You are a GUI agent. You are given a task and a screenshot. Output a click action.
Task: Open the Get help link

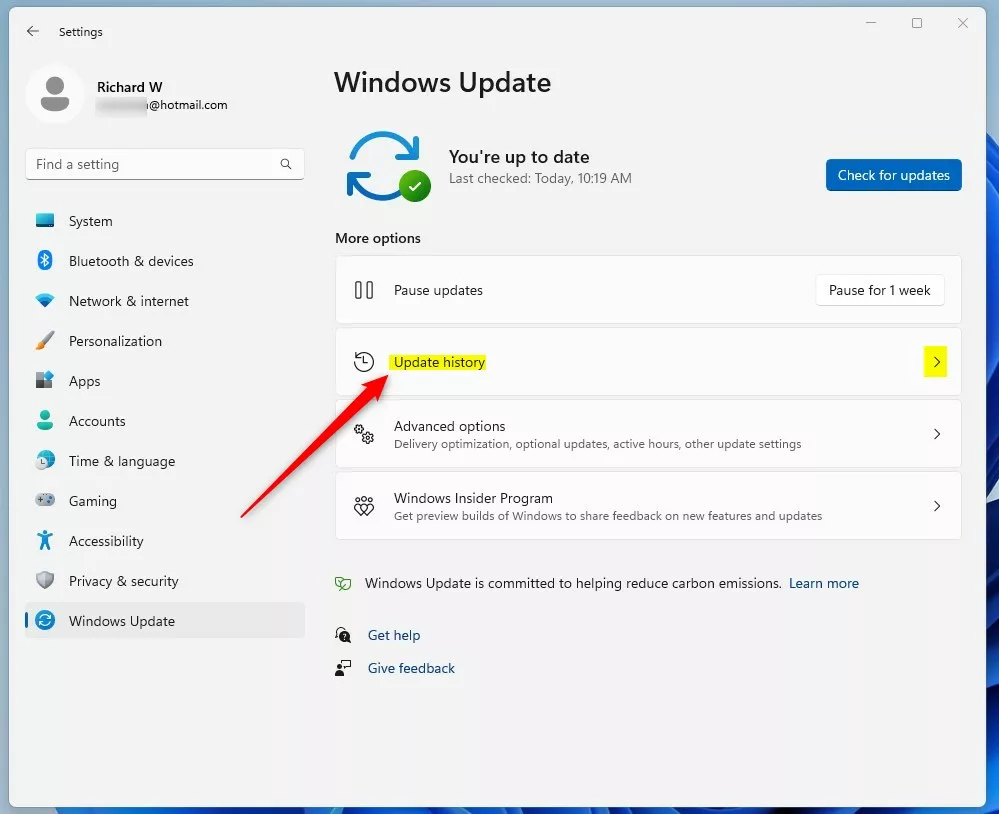point(394,635)
